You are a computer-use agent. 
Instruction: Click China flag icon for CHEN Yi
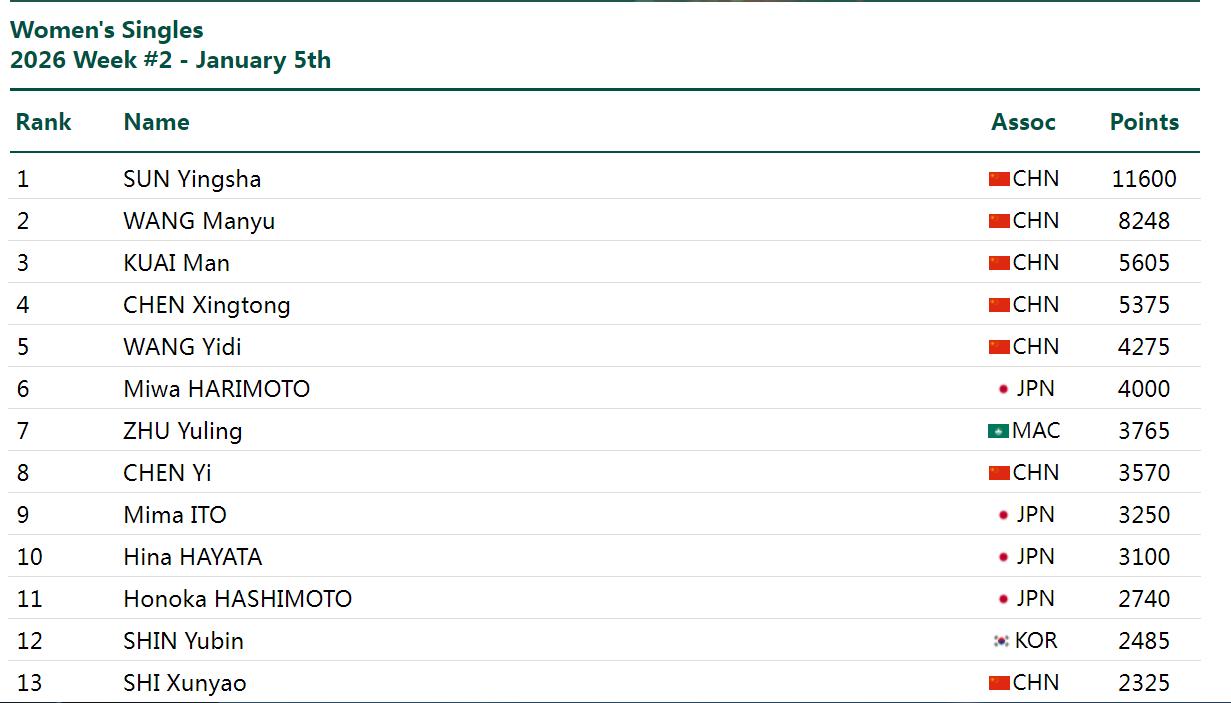pos(999,473)
